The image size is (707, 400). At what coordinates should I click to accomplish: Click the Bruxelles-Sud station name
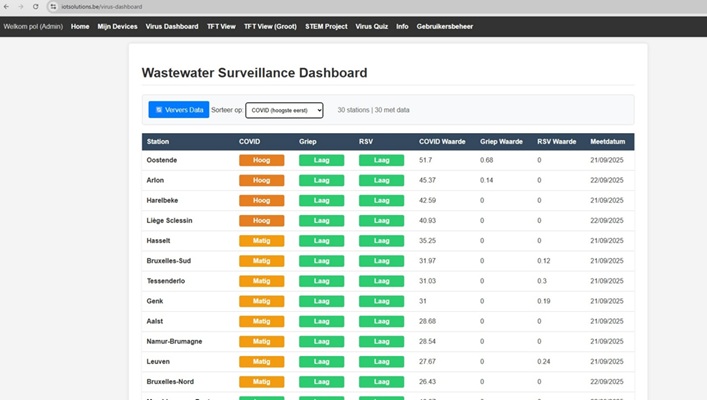click(x=169, y=261)
